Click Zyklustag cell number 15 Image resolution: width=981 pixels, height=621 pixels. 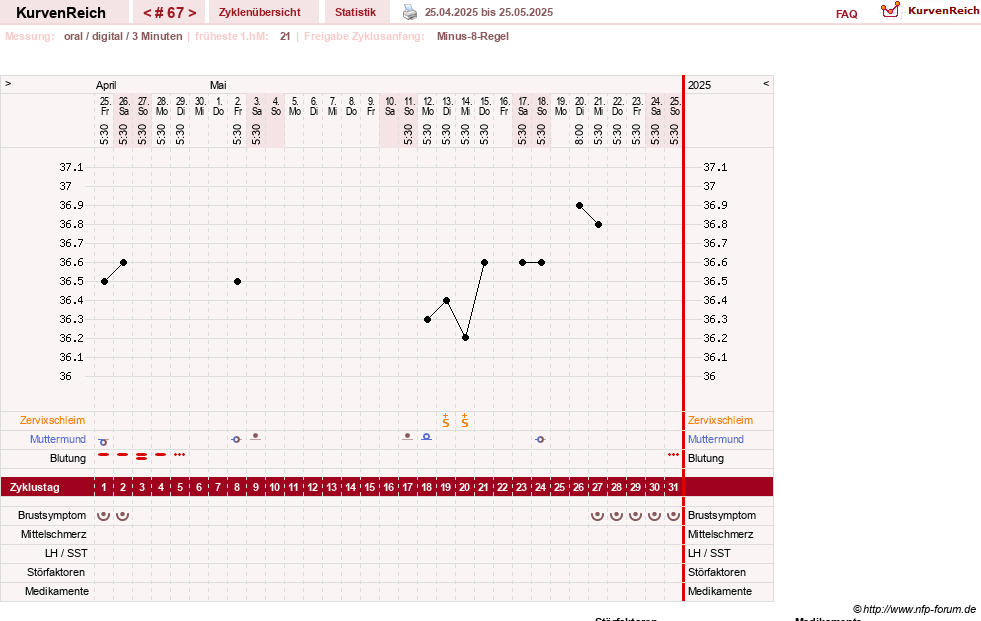point(370,487)
